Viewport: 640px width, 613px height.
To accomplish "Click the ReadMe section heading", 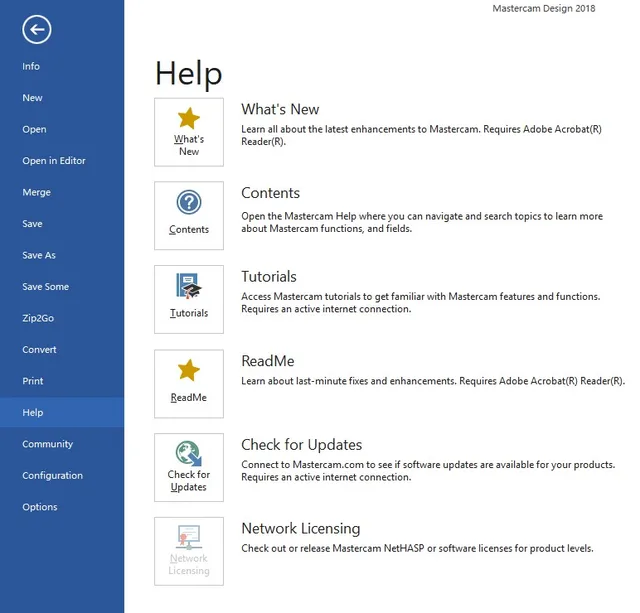I will (268, 361).
